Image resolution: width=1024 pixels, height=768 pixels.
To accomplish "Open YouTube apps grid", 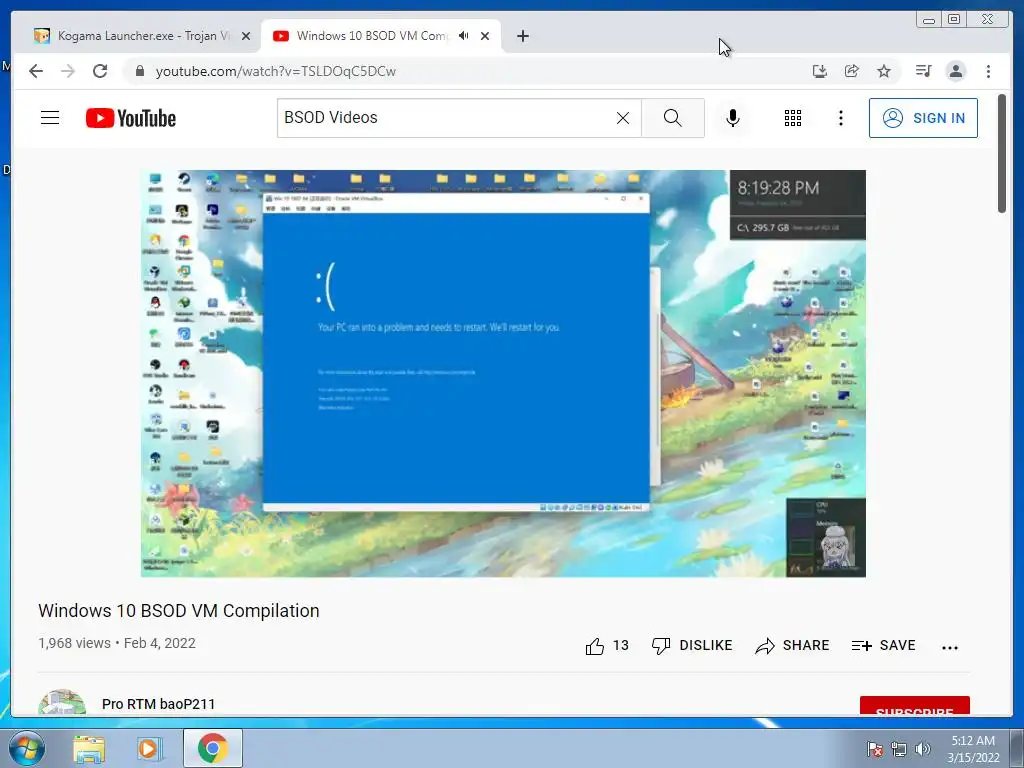I will [x=793, y=118].
